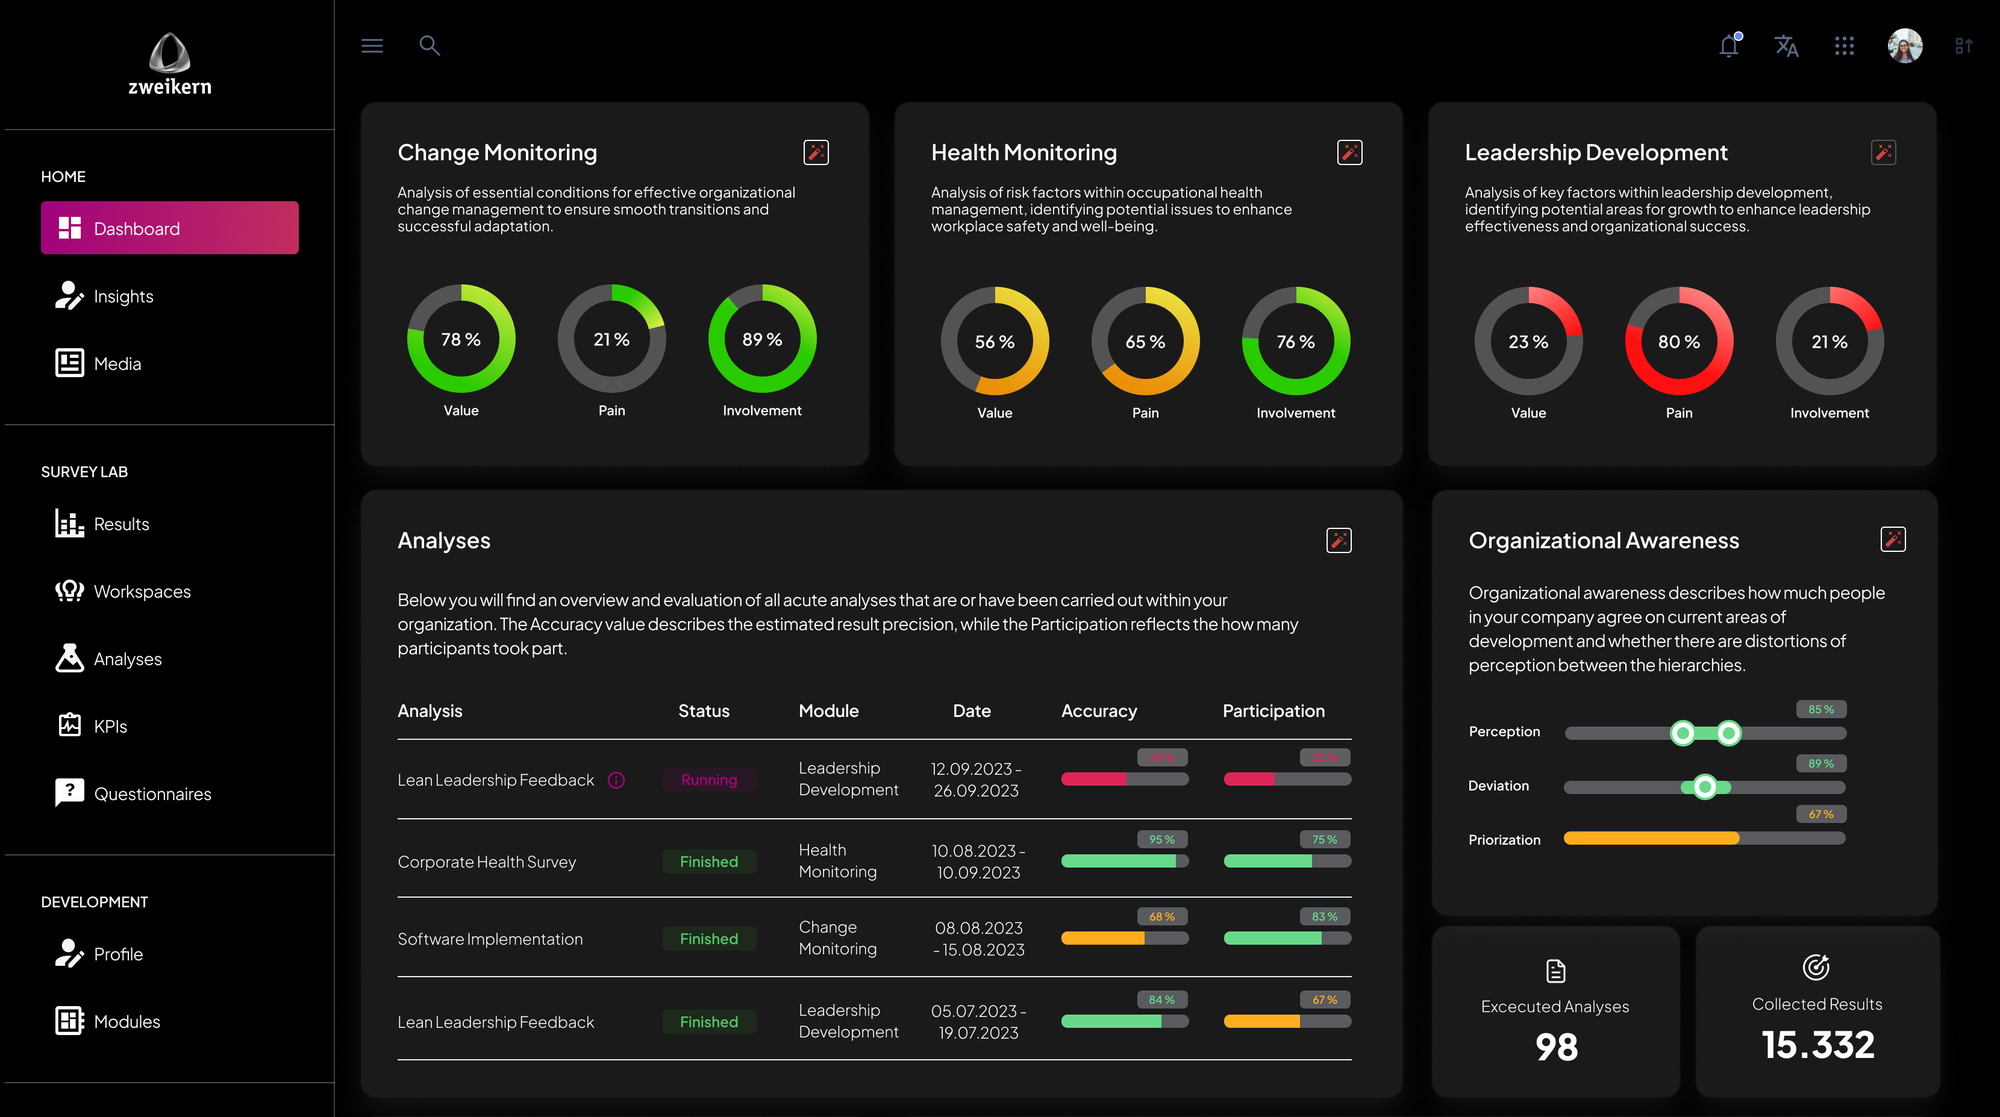Click the Deviation slider handle

point(1705,787)
